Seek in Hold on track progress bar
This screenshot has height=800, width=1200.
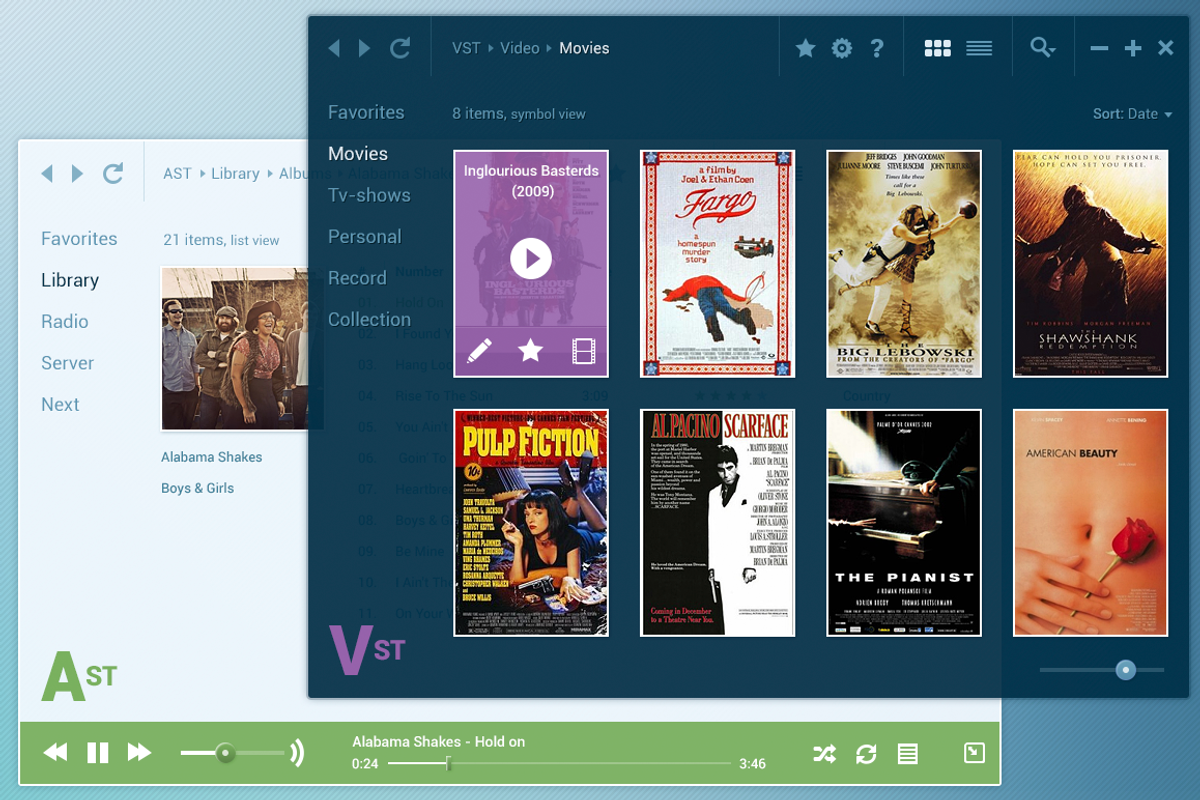point(559,764)
